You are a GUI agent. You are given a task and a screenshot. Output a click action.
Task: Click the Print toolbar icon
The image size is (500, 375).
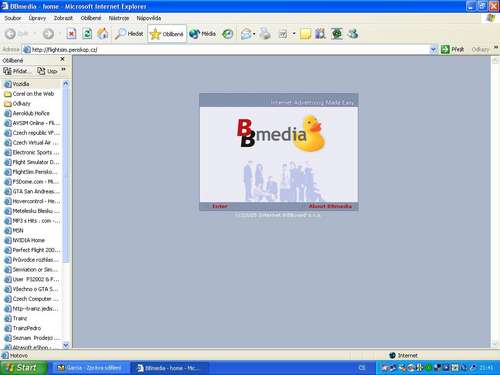click(265, 34)
